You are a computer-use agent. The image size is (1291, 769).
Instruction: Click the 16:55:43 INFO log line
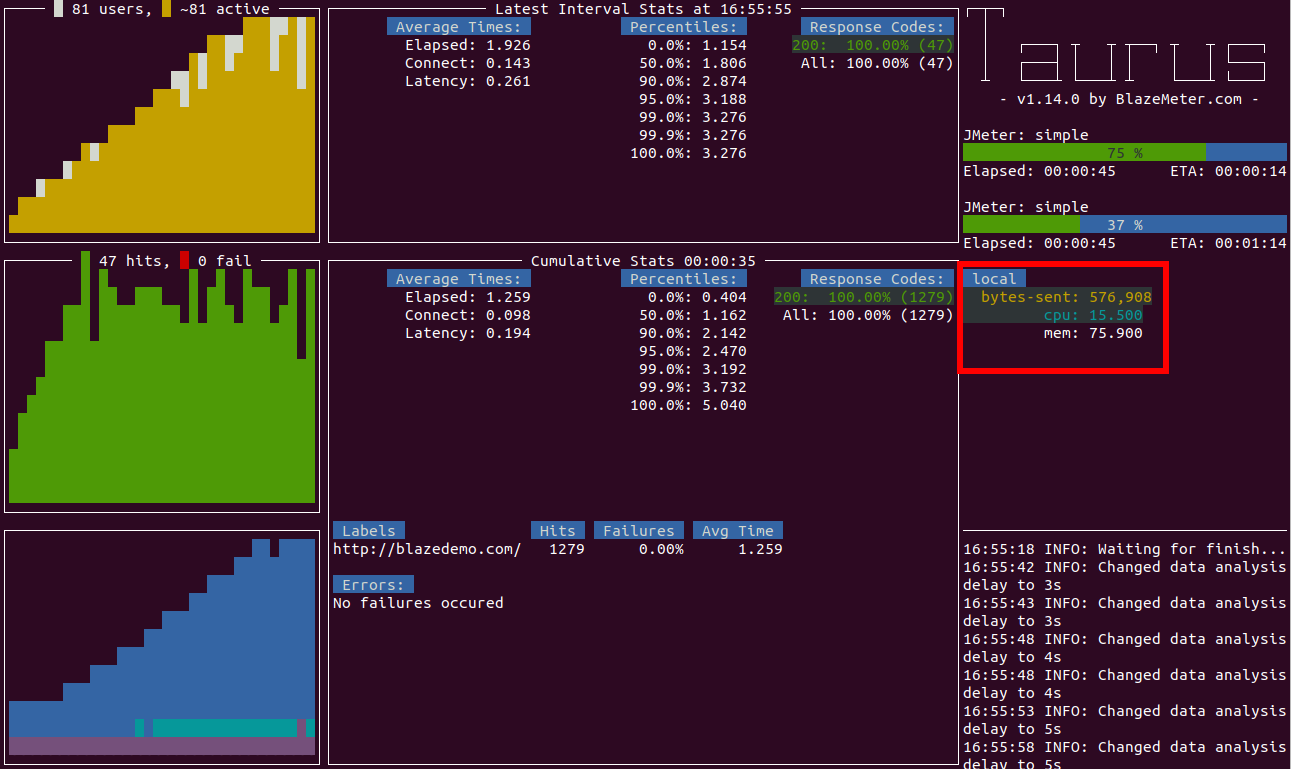point(1125,612)
